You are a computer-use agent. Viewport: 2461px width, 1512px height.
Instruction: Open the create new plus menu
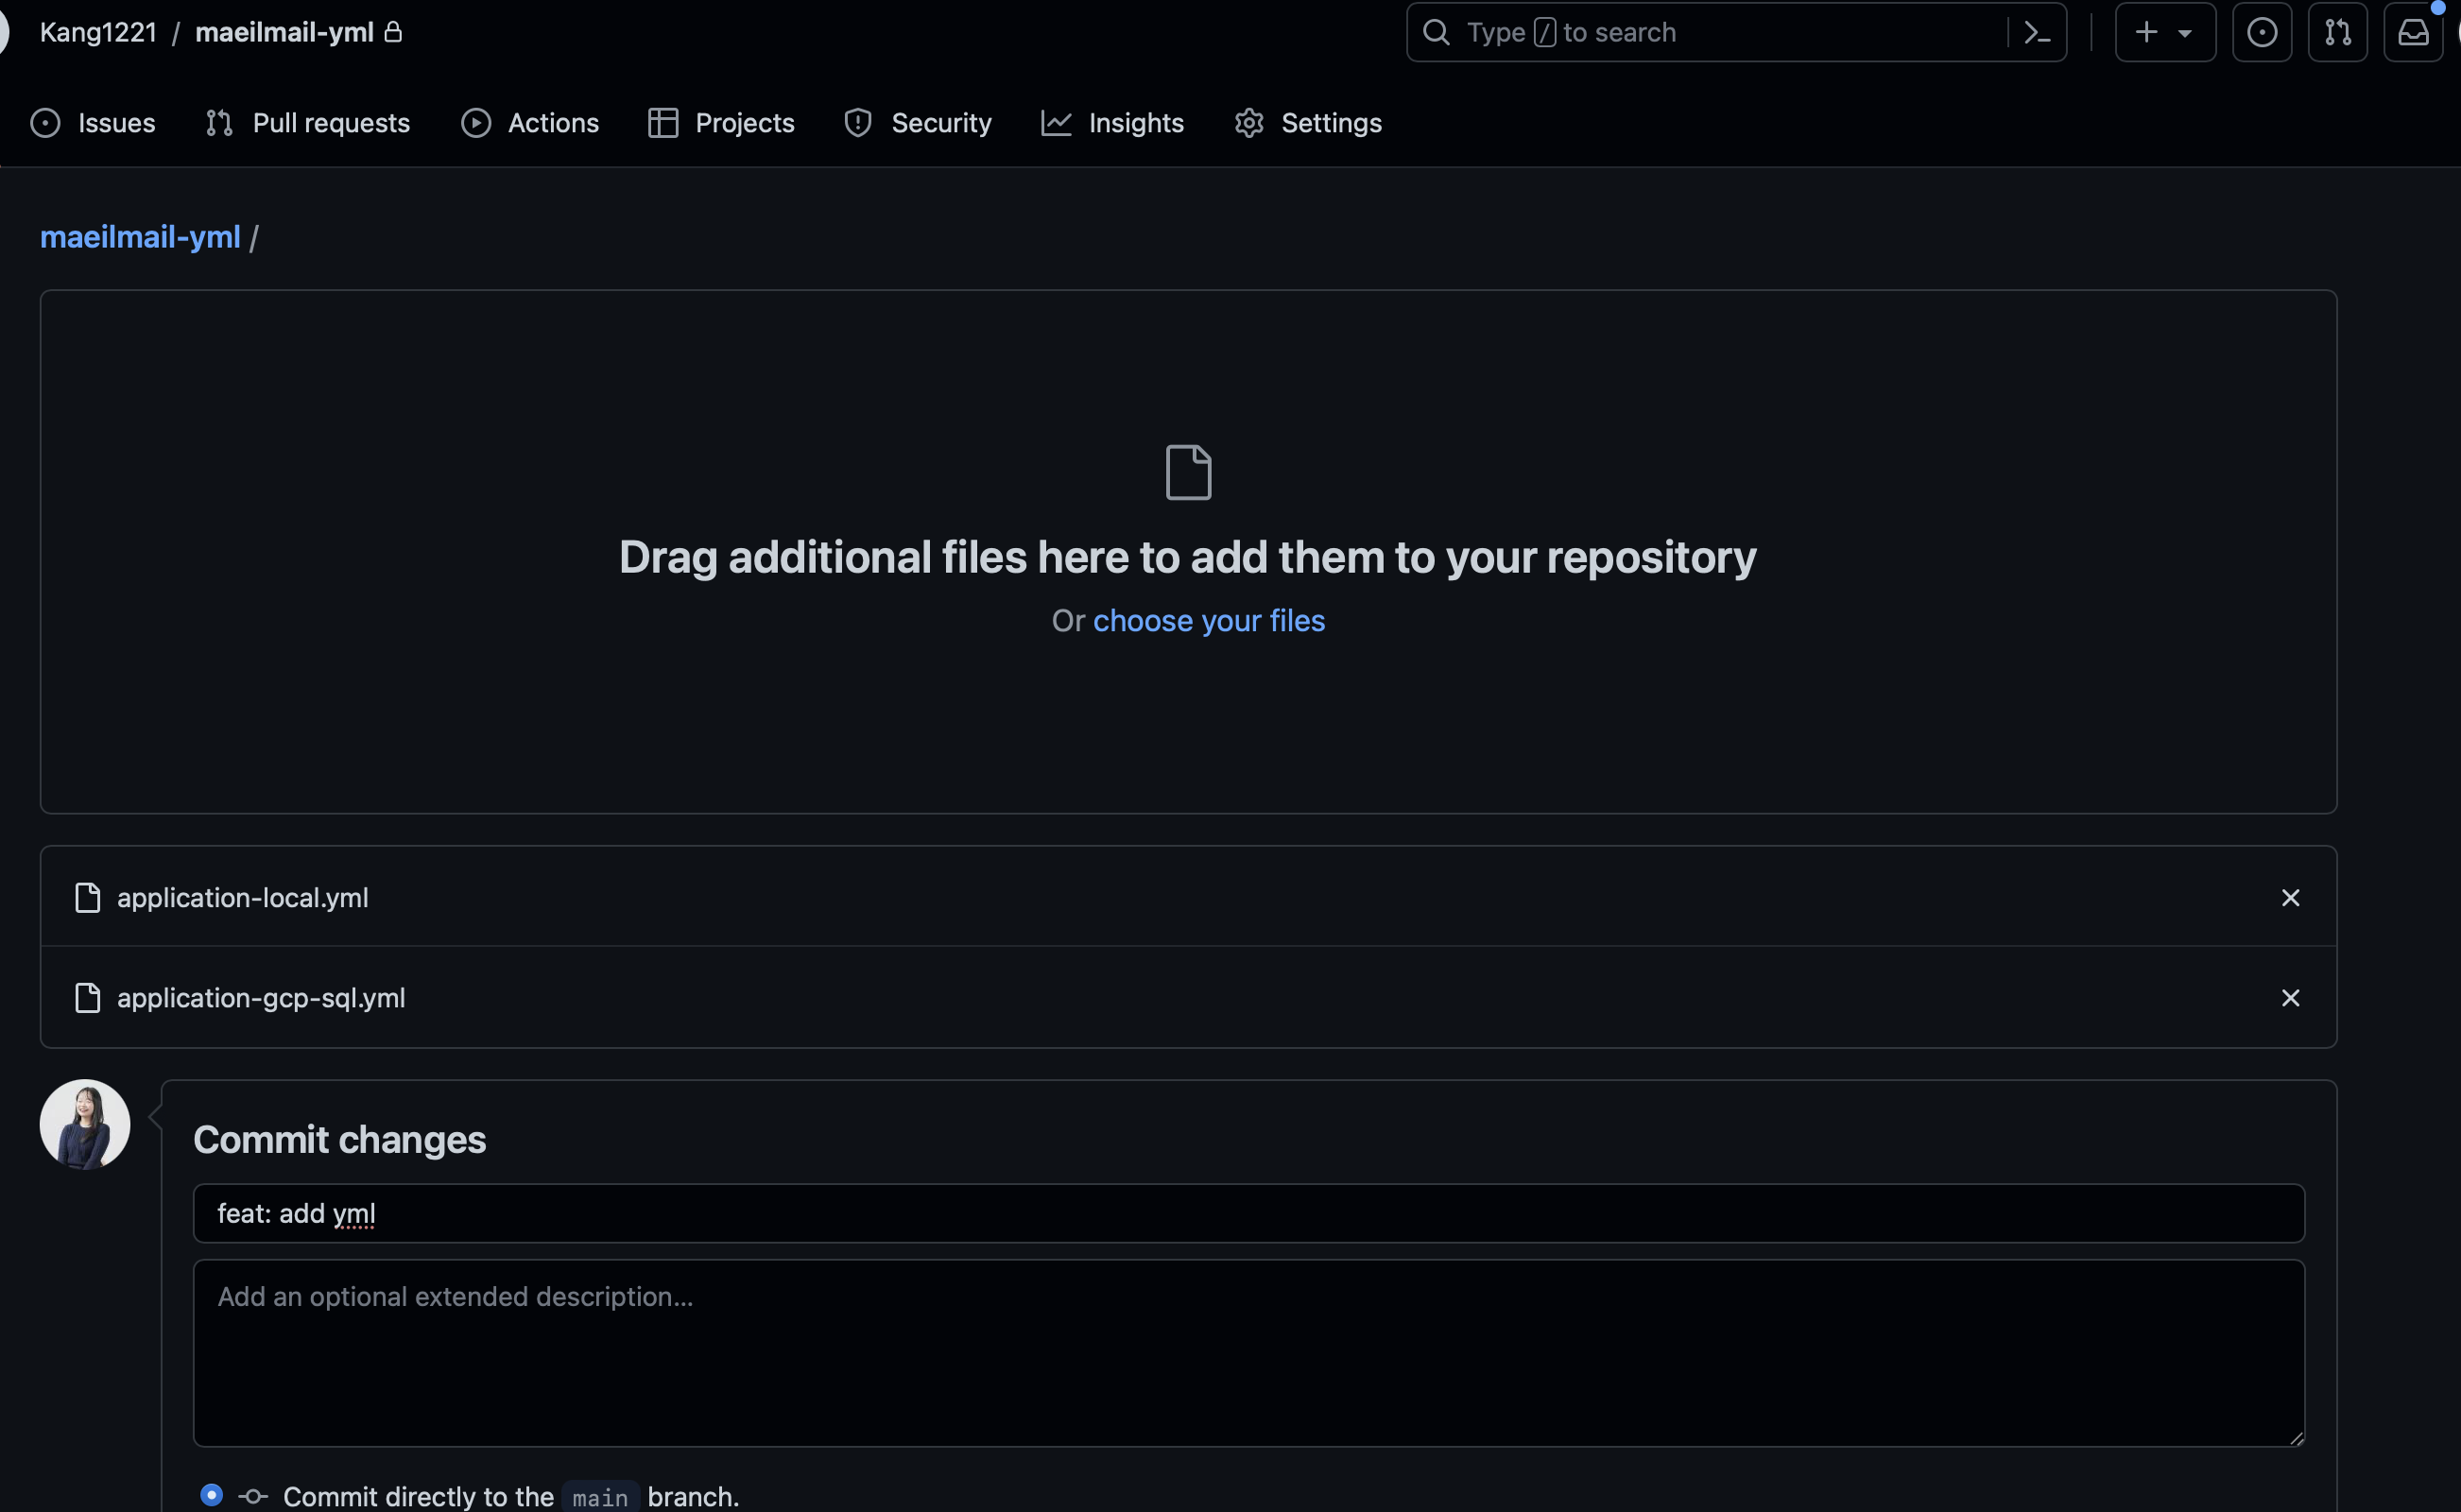pyautogui.click(x=2165, y=33)
